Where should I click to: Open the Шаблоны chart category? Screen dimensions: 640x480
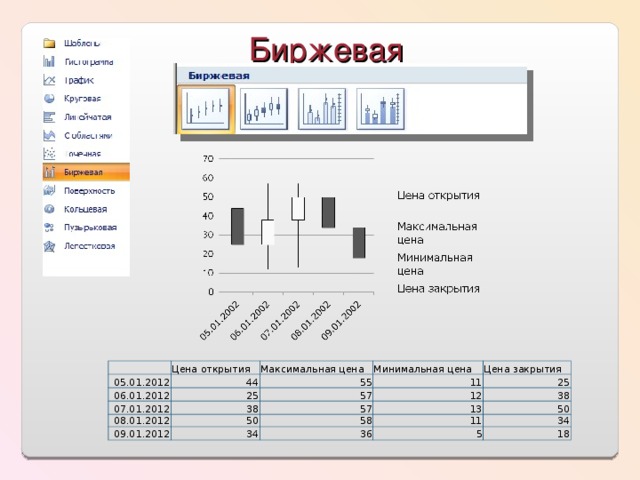click(82, 43)
